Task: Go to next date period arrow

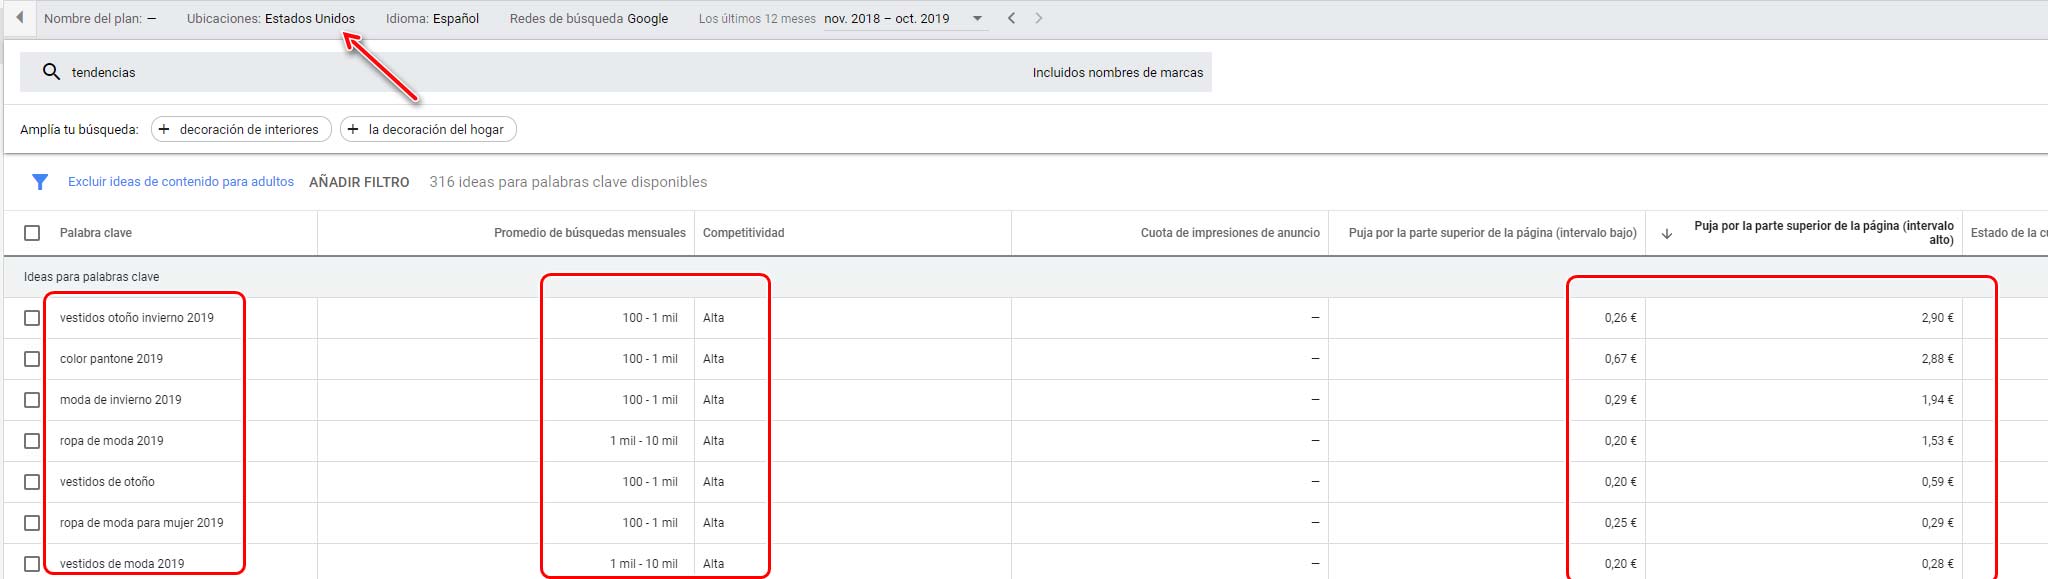Action: [1039, 18]
